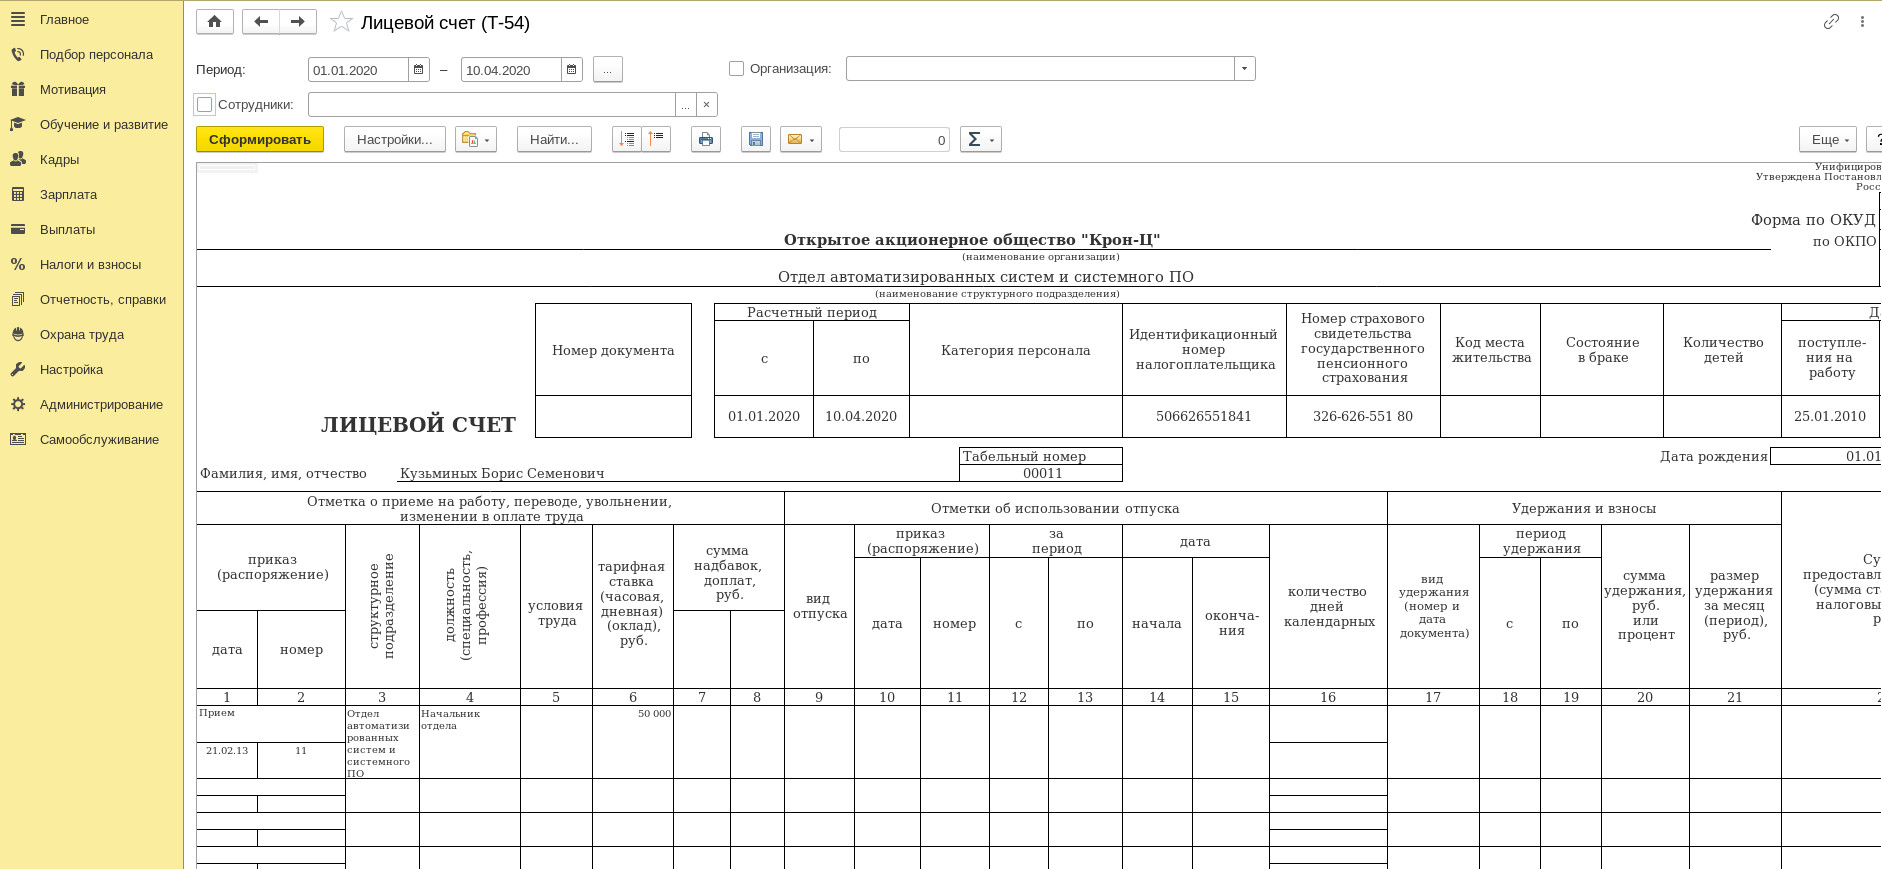Go to the Кадры section
Screen dimensions: 1882x869
coord(59,160)
